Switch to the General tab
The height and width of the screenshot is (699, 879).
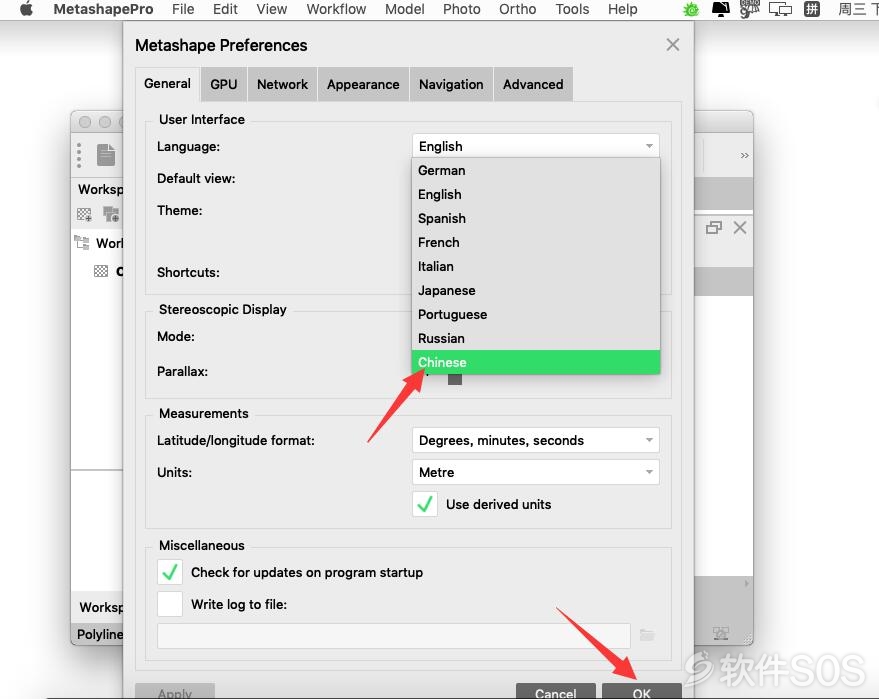pyautogui.click(x=167, y=84)
